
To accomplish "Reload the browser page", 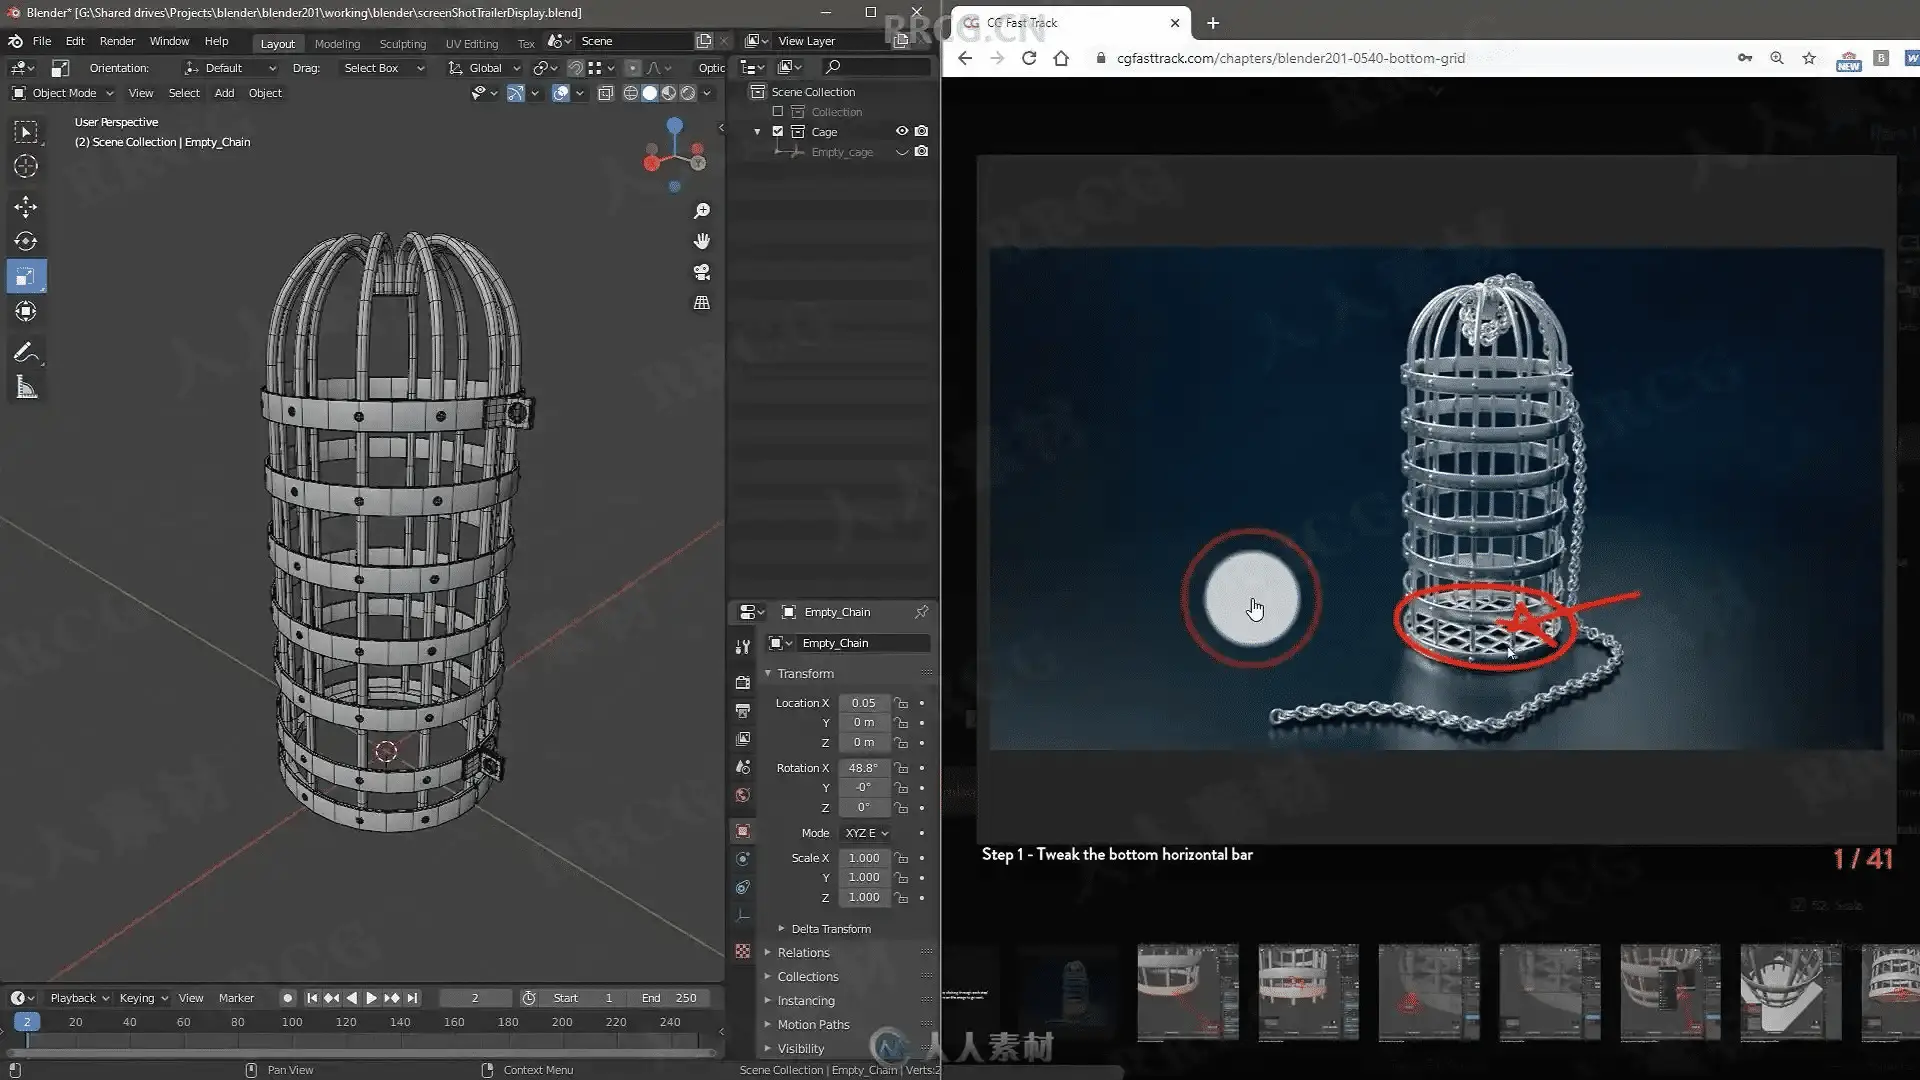I will coord(1029,58).
